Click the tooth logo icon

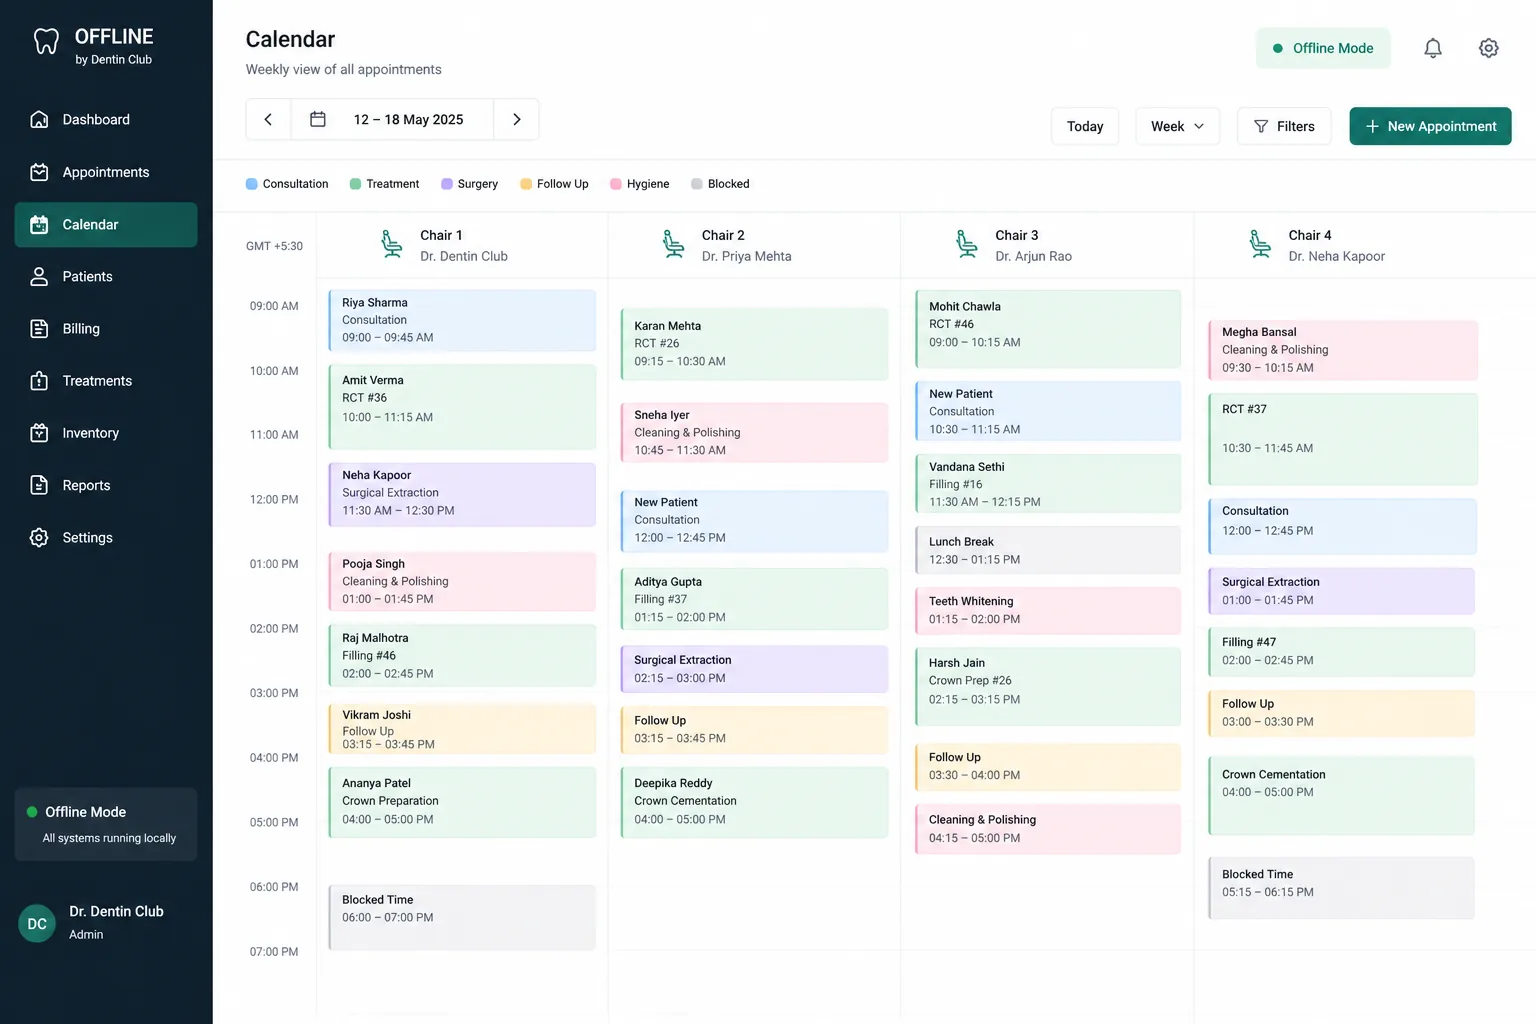tap(46, 42)
